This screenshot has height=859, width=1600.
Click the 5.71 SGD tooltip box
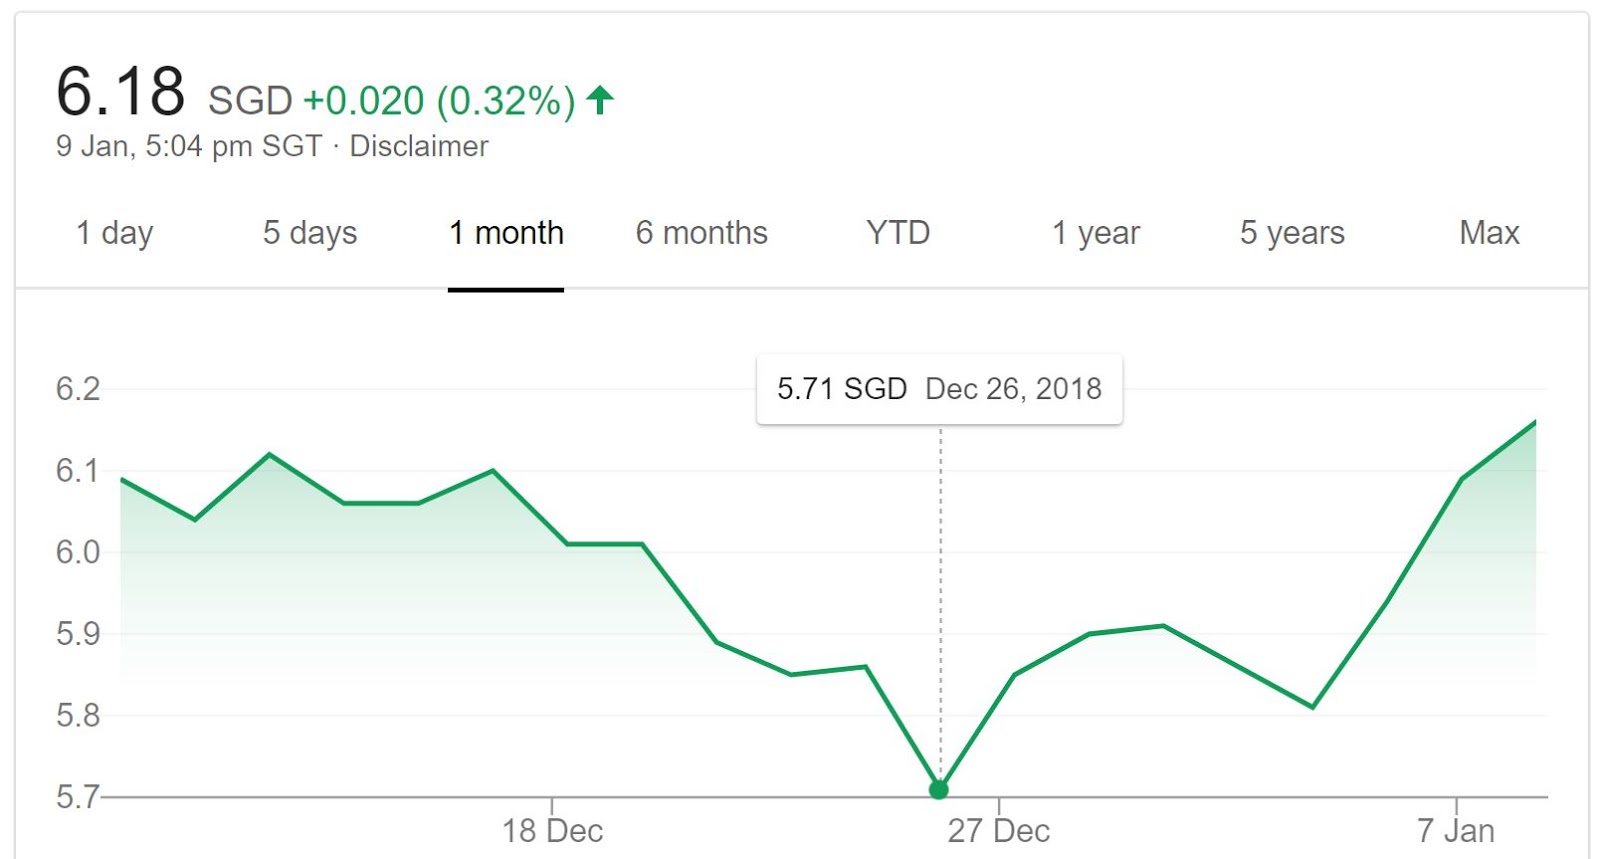click(939, 389)
